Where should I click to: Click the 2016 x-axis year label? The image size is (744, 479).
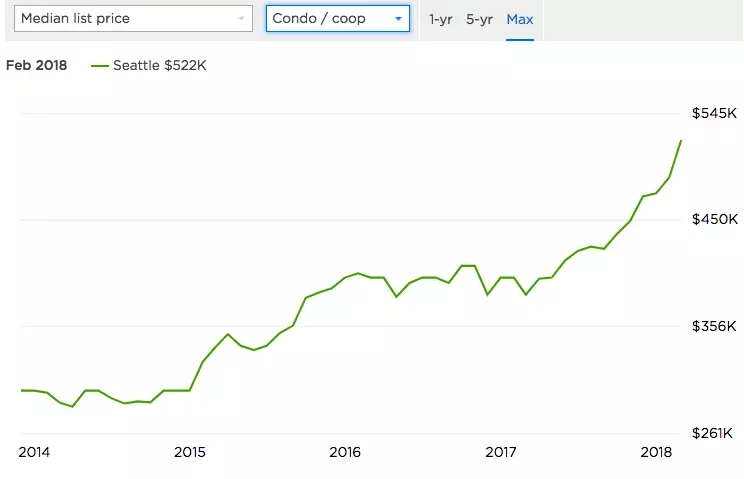click(x=345, y=452)
